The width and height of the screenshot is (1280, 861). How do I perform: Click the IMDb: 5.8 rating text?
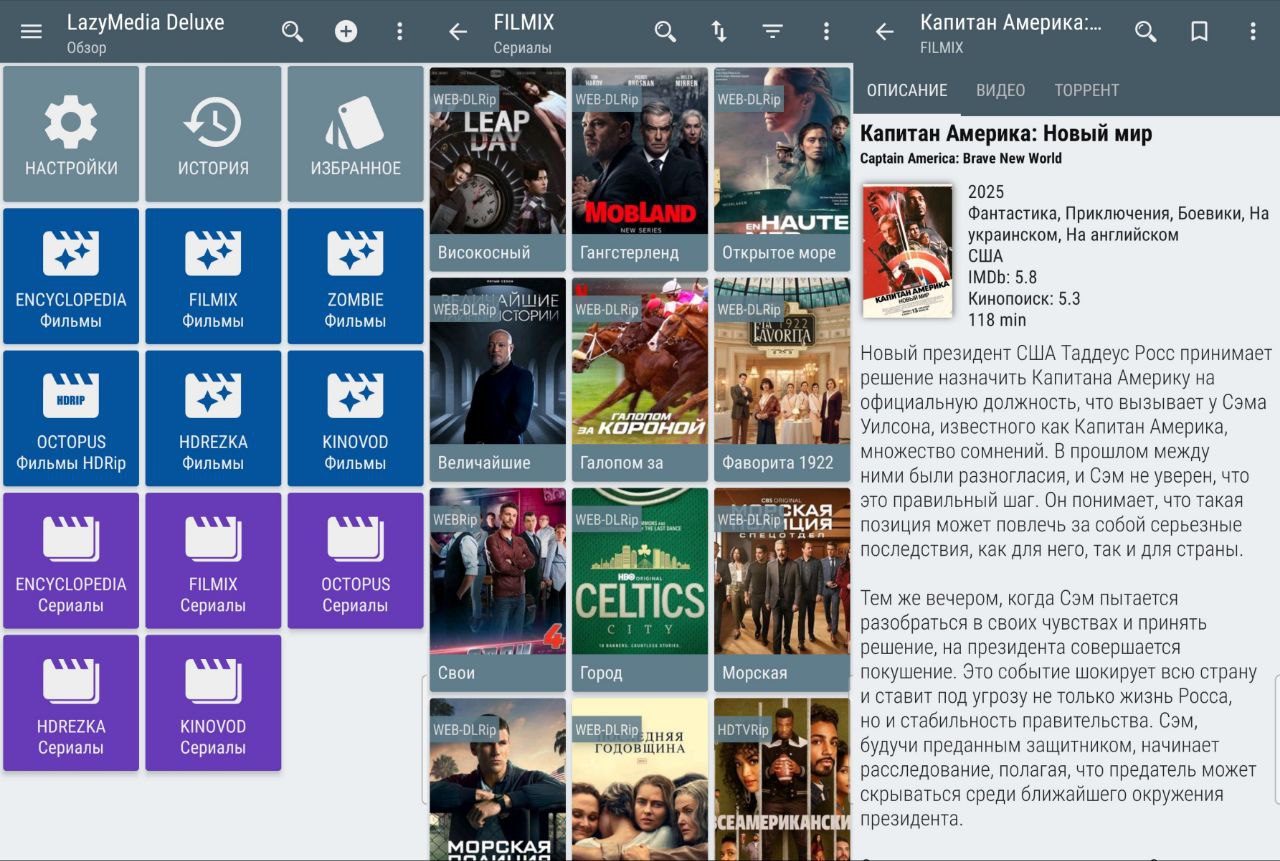(1002, 277)
